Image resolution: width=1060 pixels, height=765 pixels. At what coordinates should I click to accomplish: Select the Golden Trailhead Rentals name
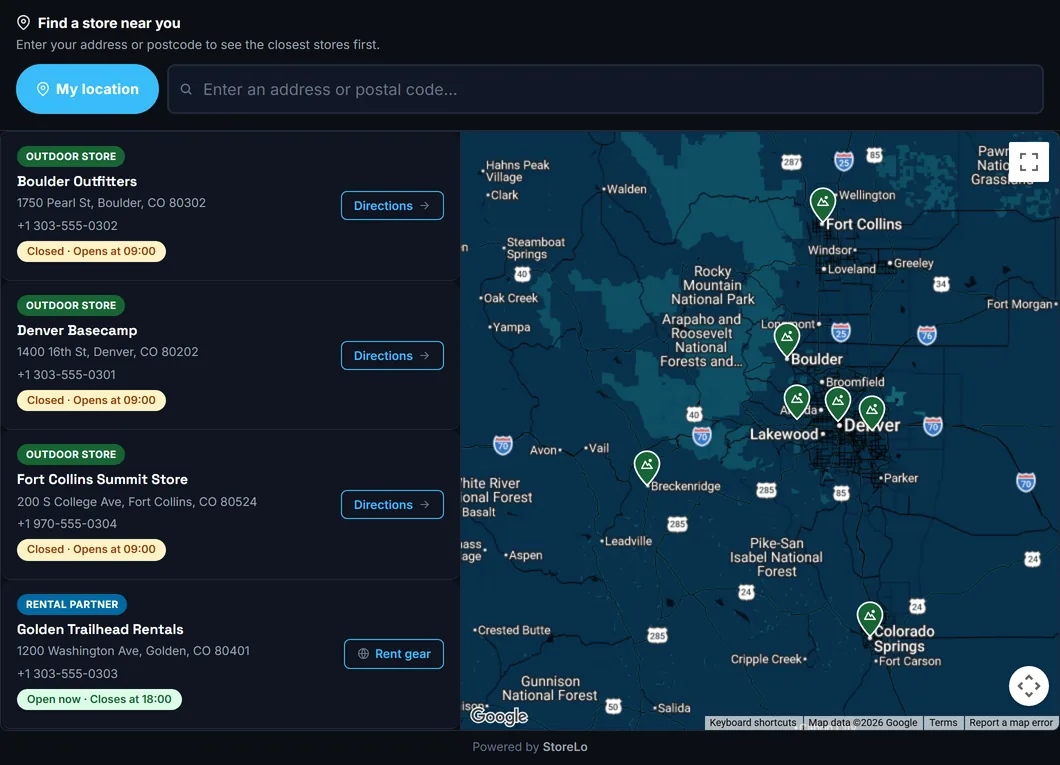click(x=100, y=629)
